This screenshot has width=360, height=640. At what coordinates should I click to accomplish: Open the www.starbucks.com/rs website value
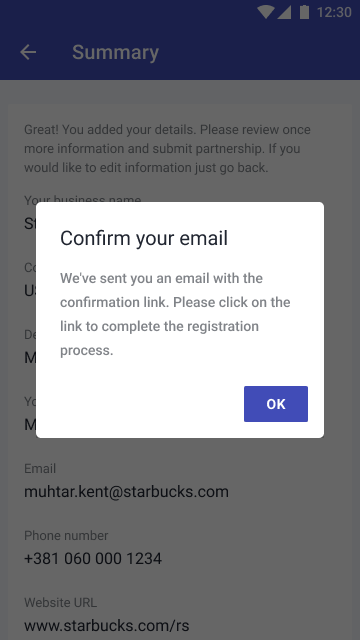click(x=107, y=625)
